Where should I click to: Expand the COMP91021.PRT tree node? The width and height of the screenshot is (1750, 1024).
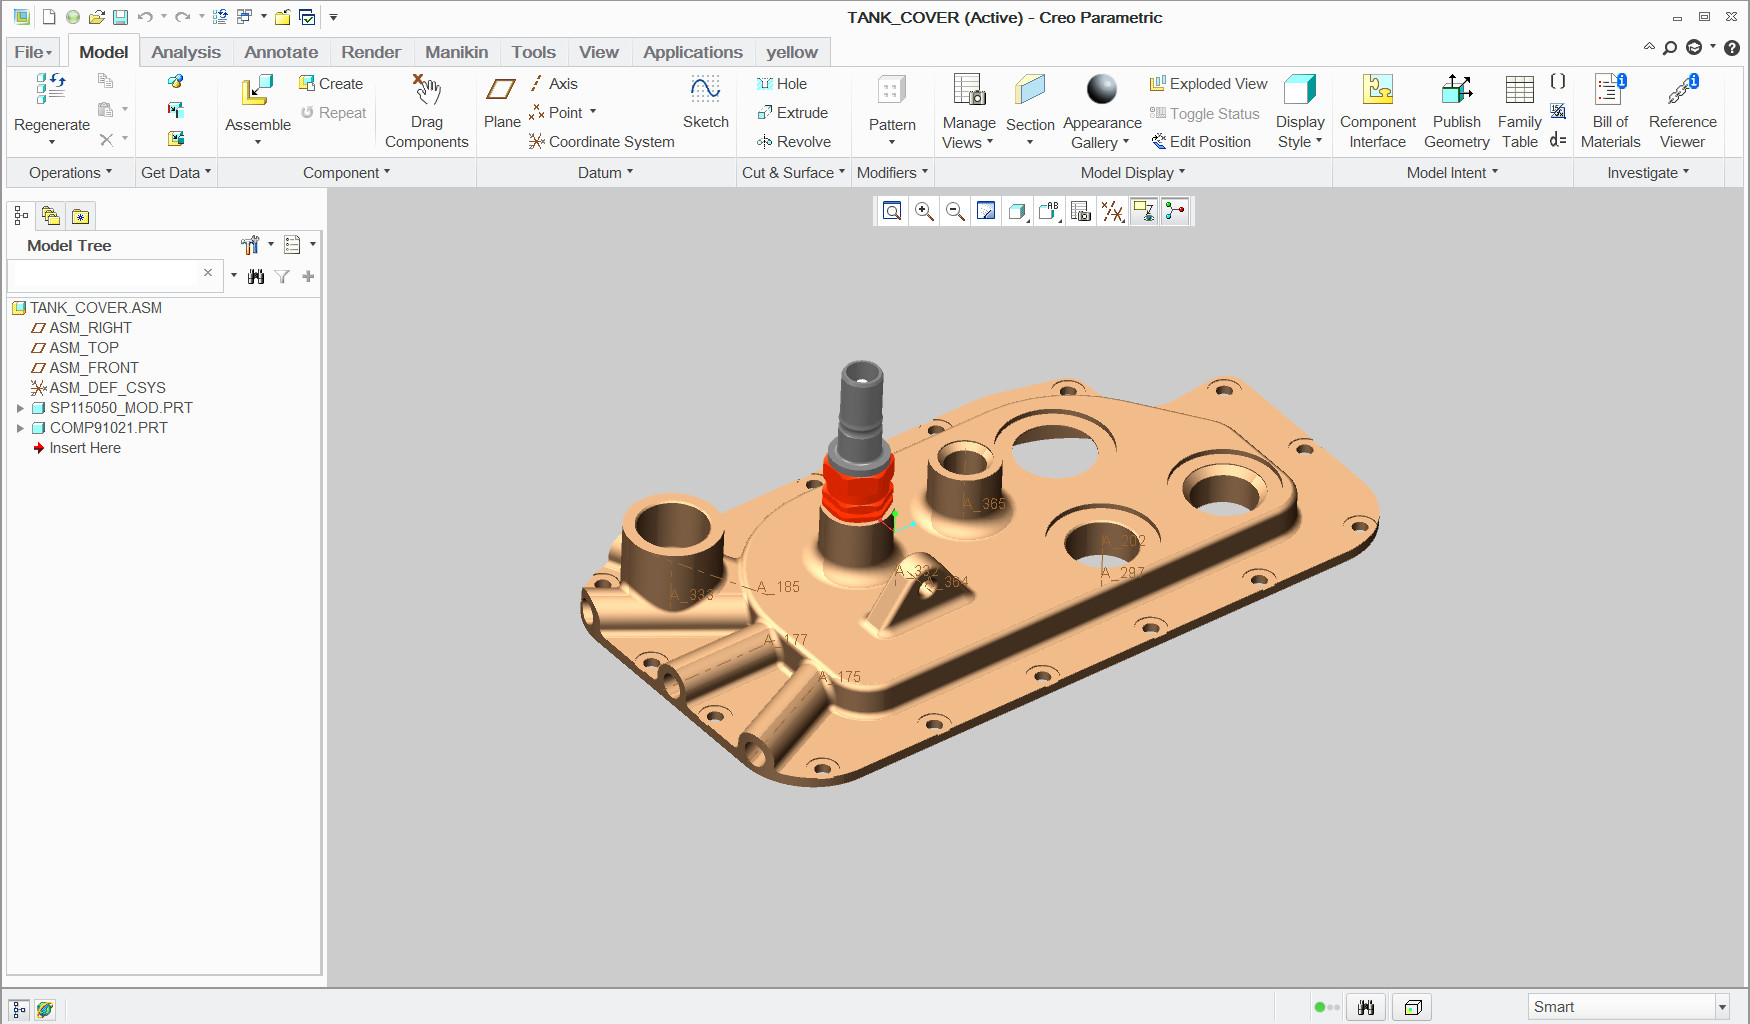(x=20, y=428)
